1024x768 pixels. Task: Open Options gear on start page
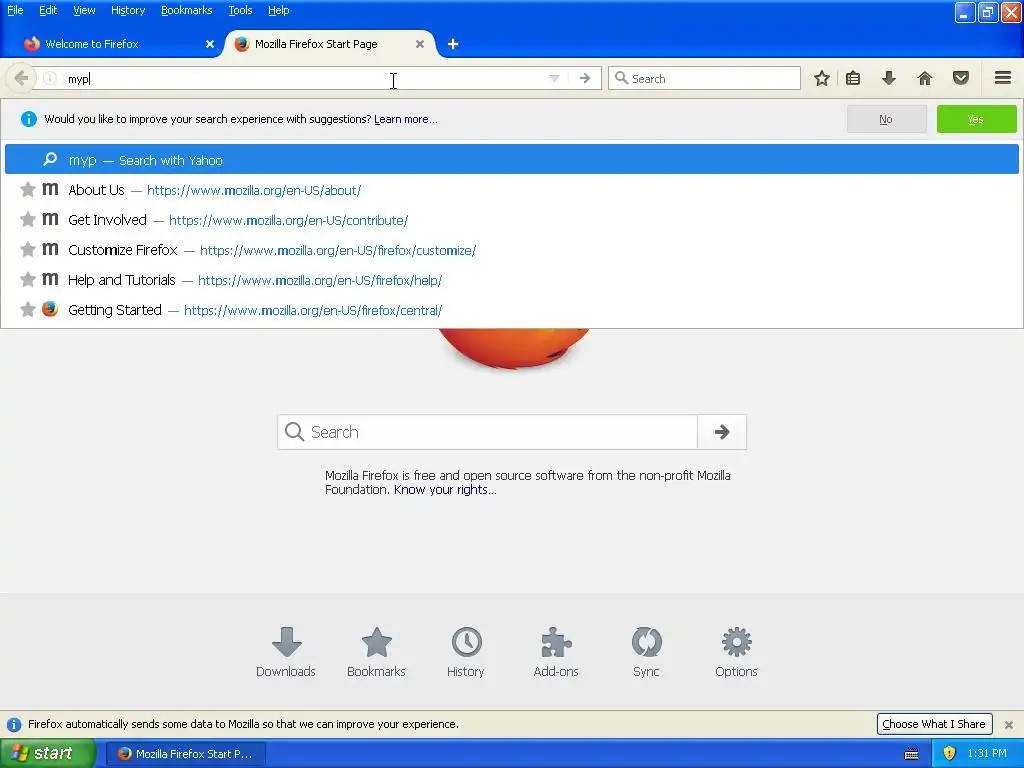[x=736, y=652]
